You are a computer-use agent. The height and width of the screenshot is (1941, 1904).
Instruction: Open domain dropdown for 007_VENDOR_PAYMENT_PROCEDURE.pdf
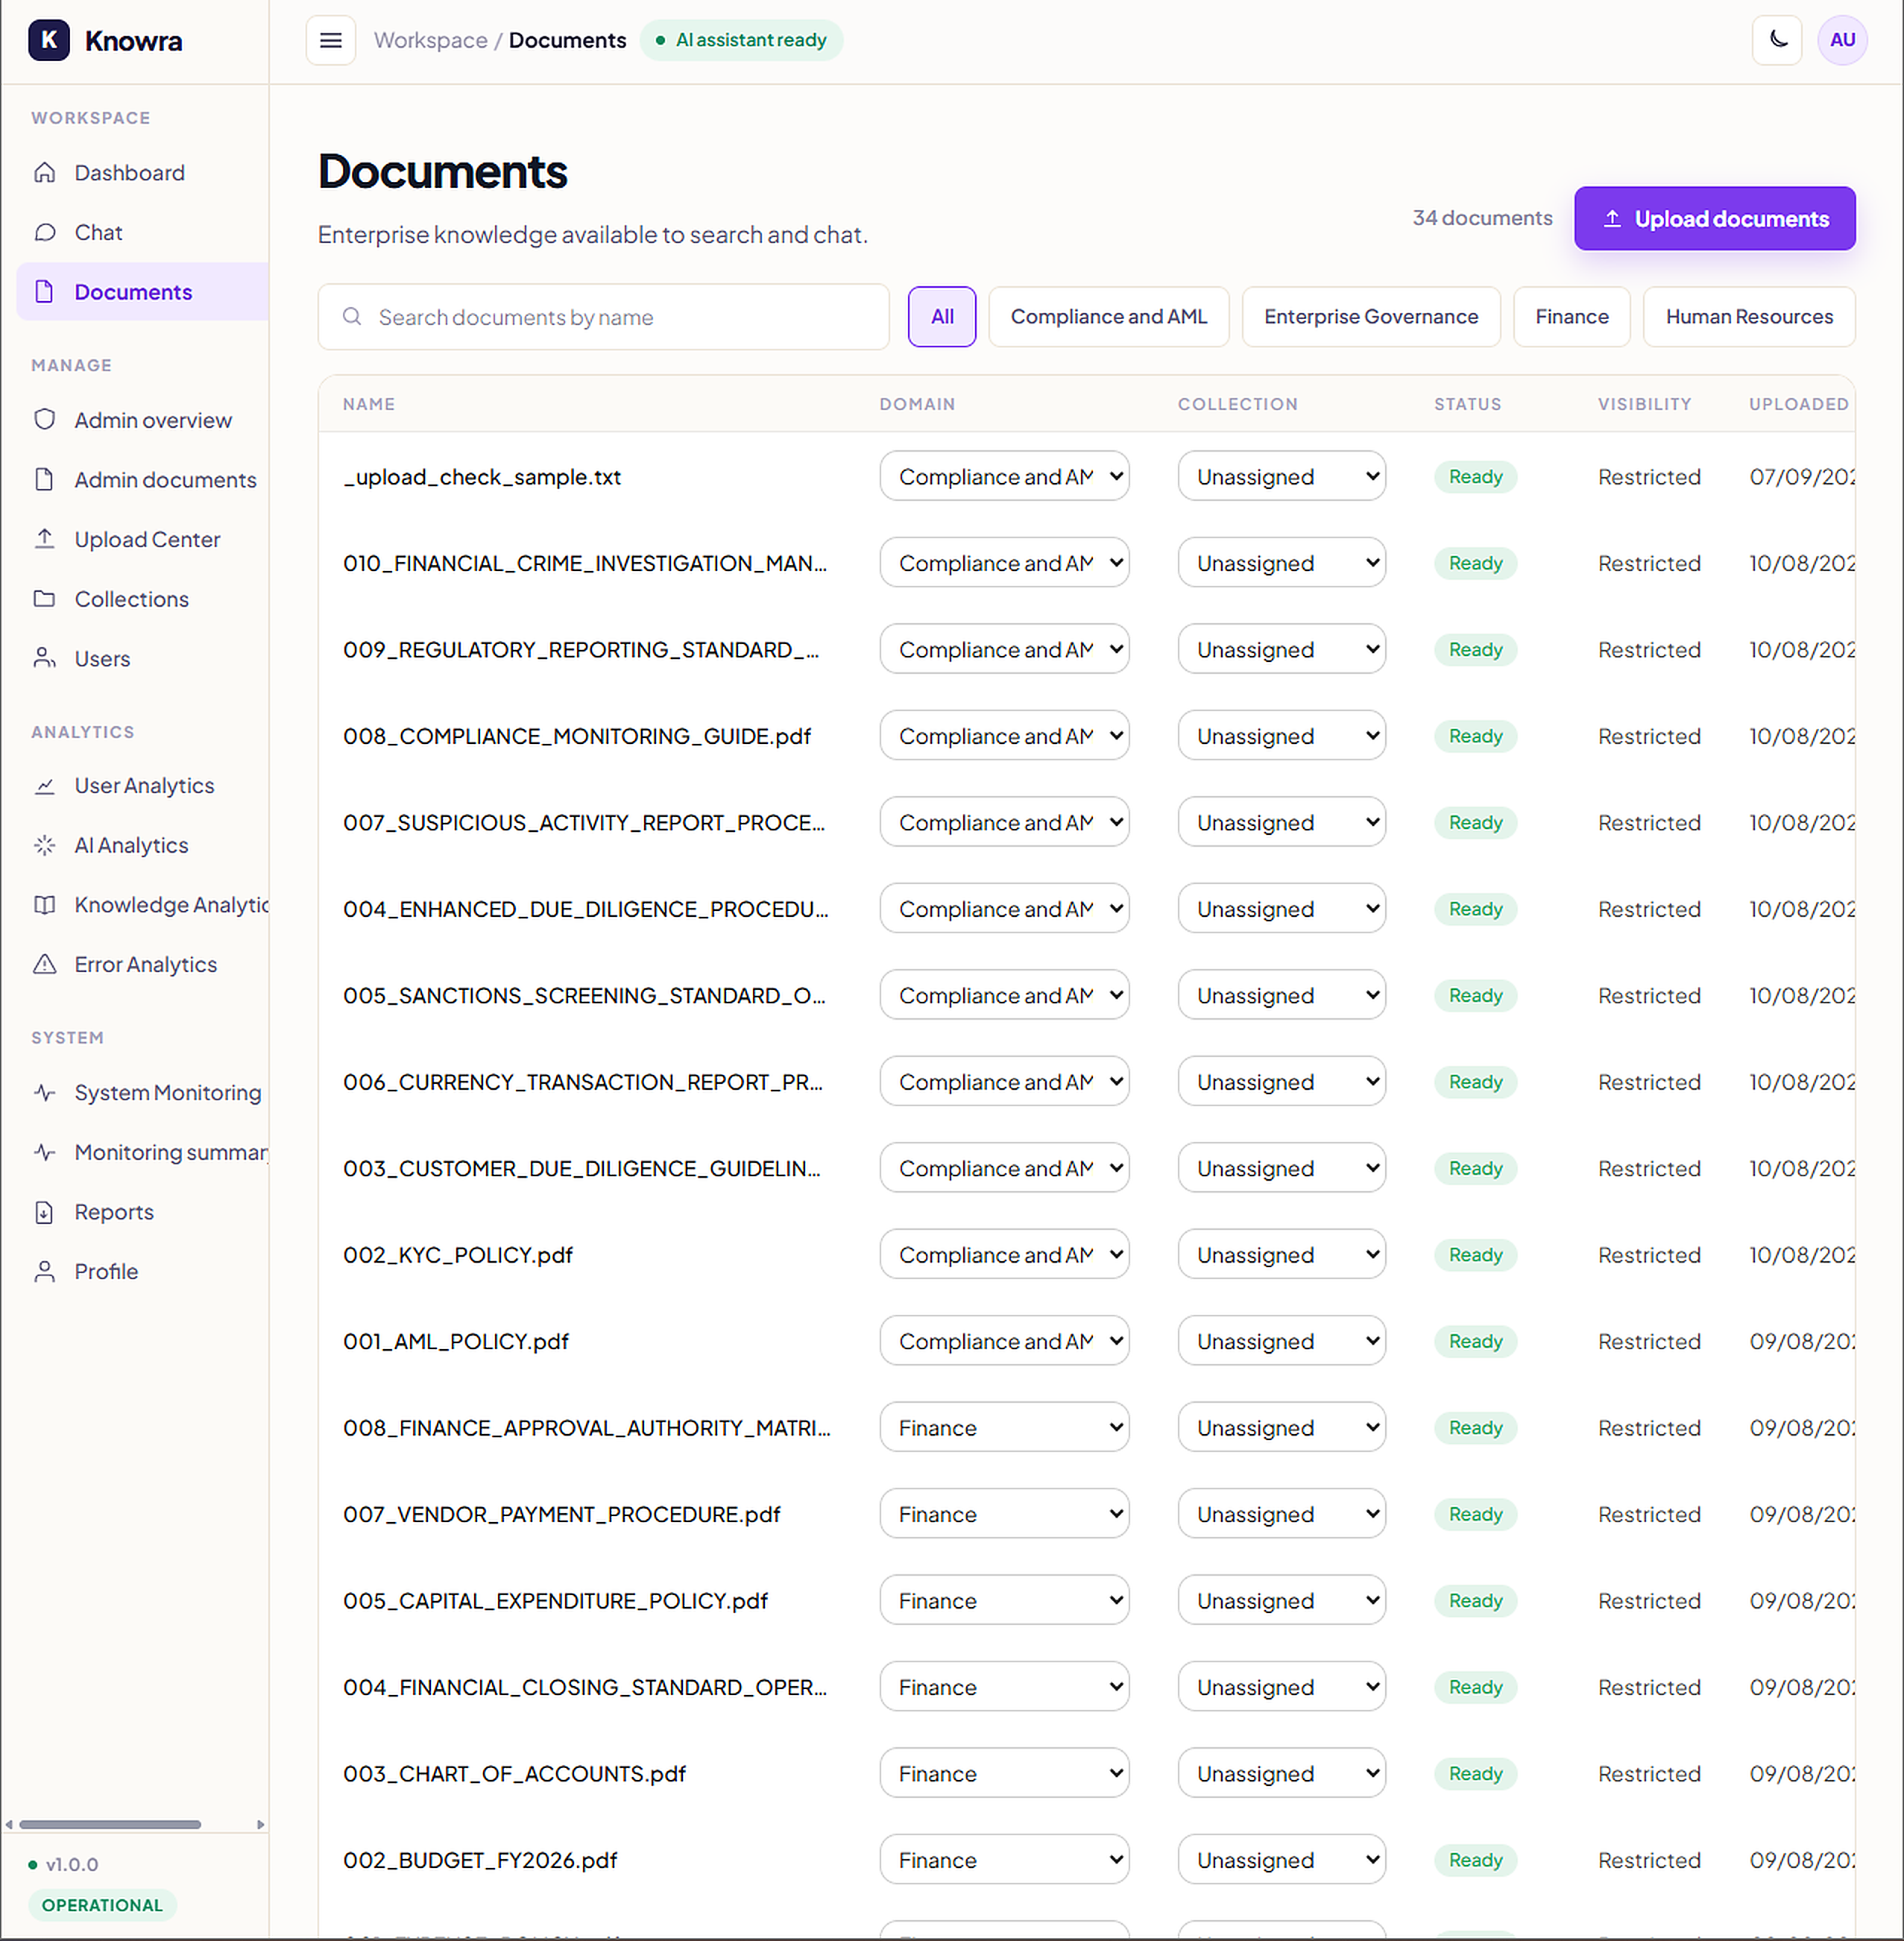tap(1004, 1514)
